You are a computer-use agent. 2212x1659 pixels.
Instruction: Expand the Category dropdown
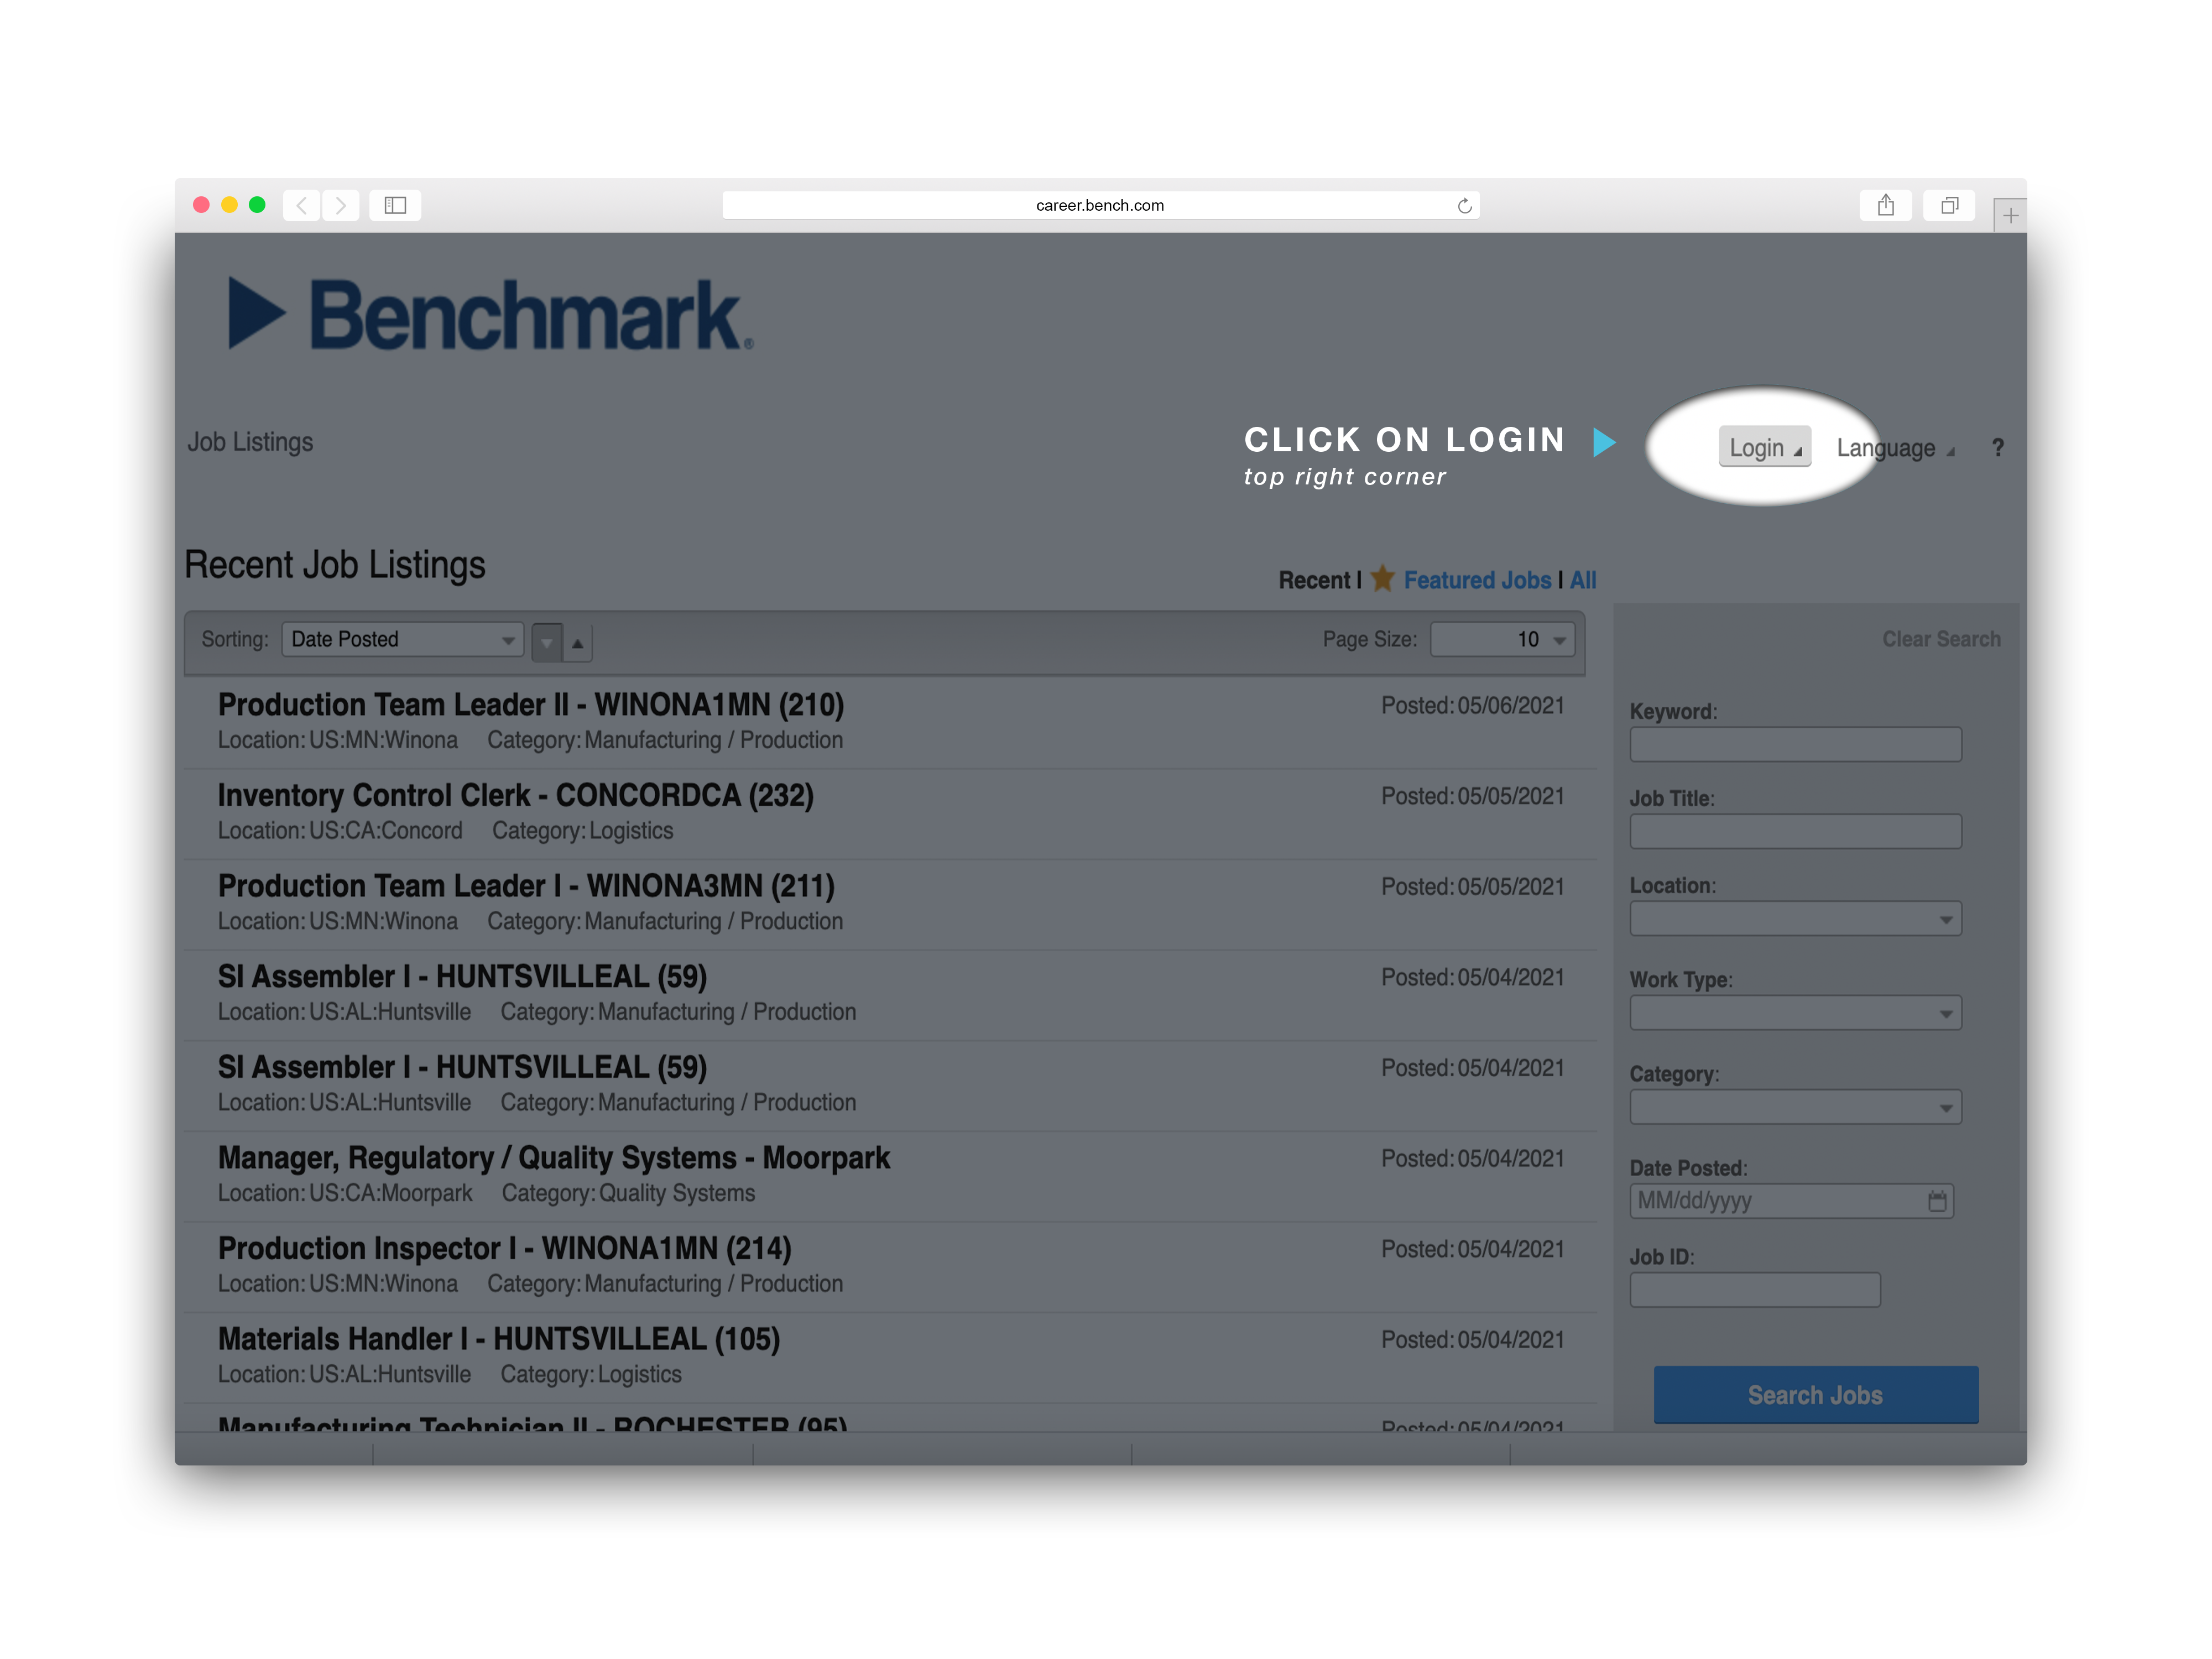click(1795, 1107)
